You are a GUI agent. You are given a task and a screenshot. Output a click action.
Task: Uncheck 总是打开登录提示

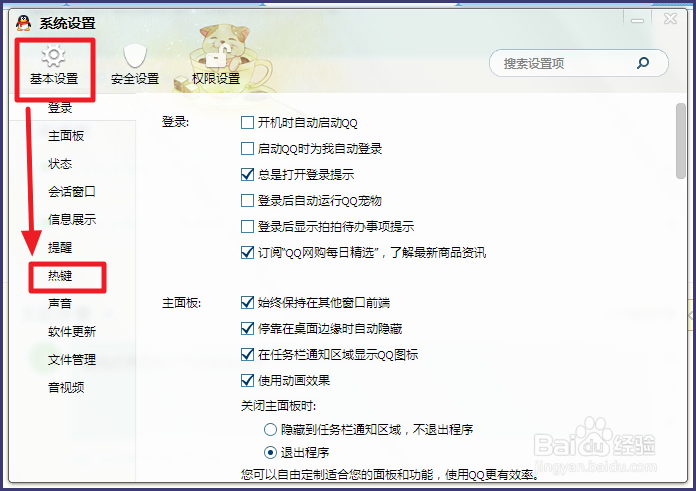pyautogui.click(x=247, y=174)
